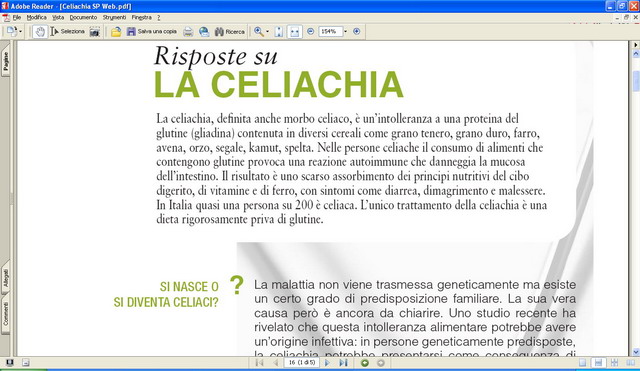Print the document using printer icon
Viewport: 640px width, 371px height.
tap(188, 32)
